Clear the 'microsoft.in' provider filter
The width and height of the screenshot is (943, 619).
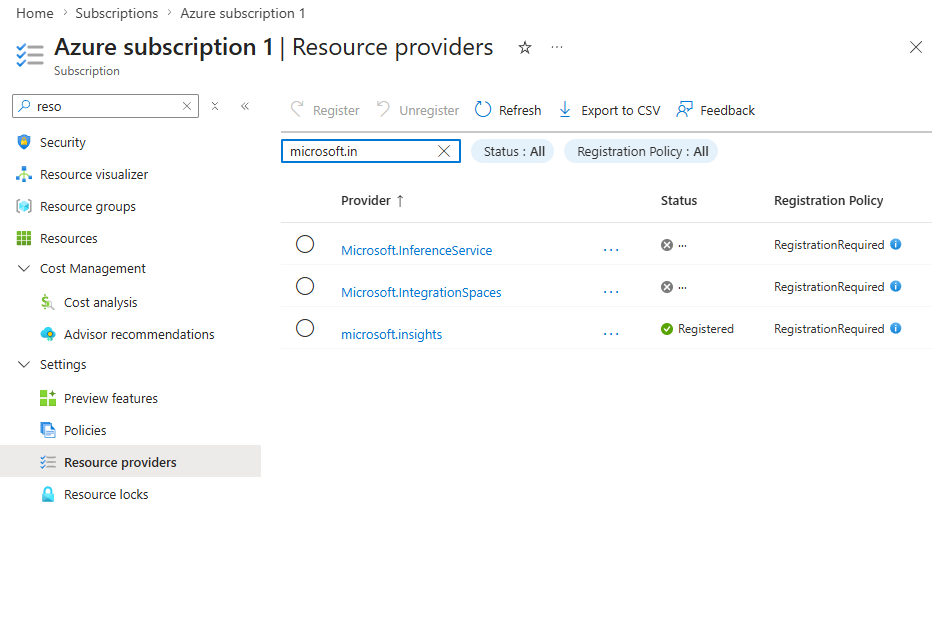[444, 151]
